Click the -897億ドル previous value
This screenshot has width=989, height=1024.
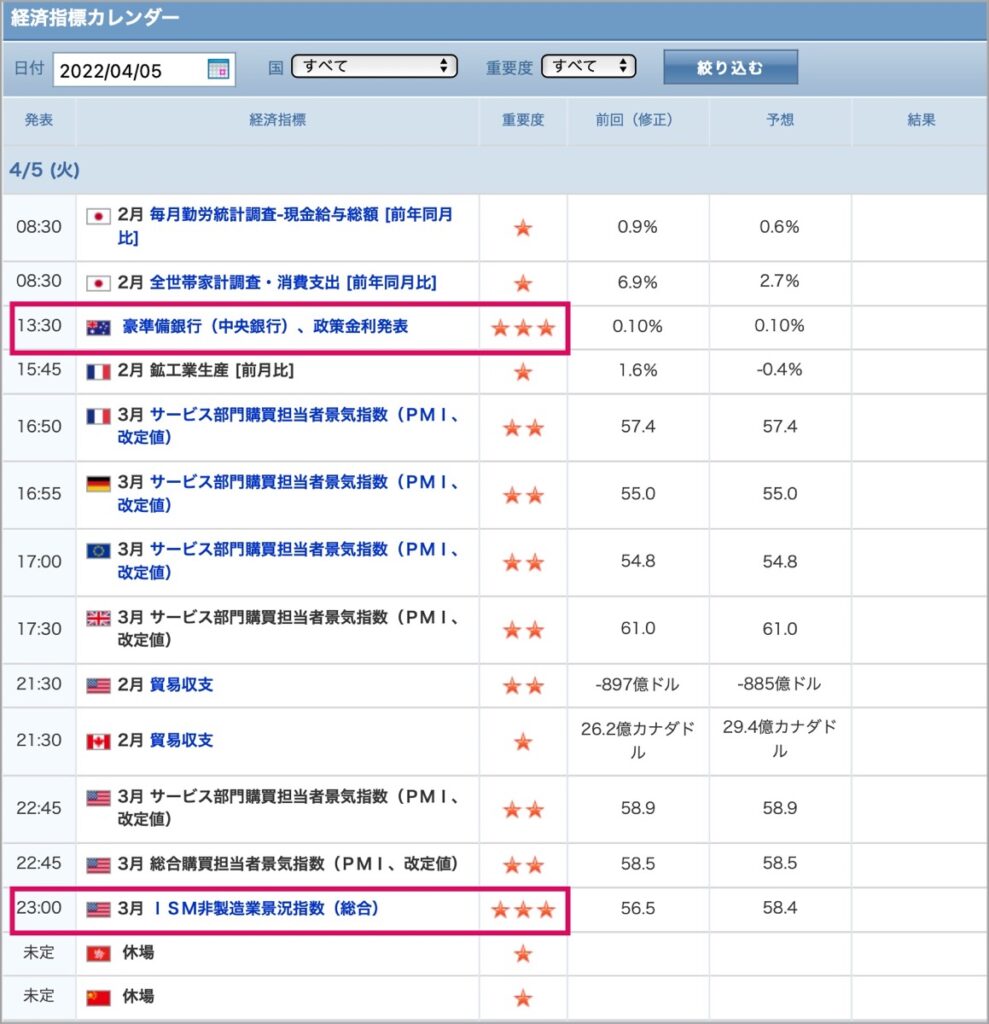(x=638, y=684)
